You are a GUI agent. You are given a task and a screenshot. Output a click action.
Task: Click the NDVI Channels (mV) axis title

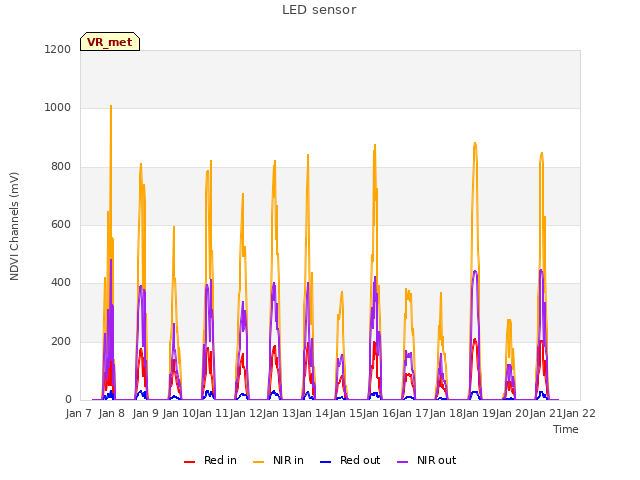coord(14,226)
